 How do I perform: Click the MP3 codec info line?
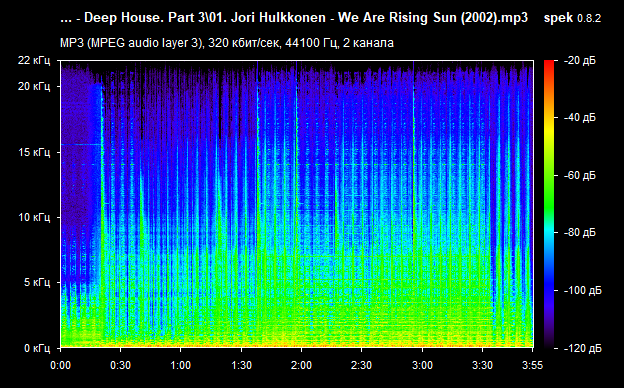[x=227, y=43]
